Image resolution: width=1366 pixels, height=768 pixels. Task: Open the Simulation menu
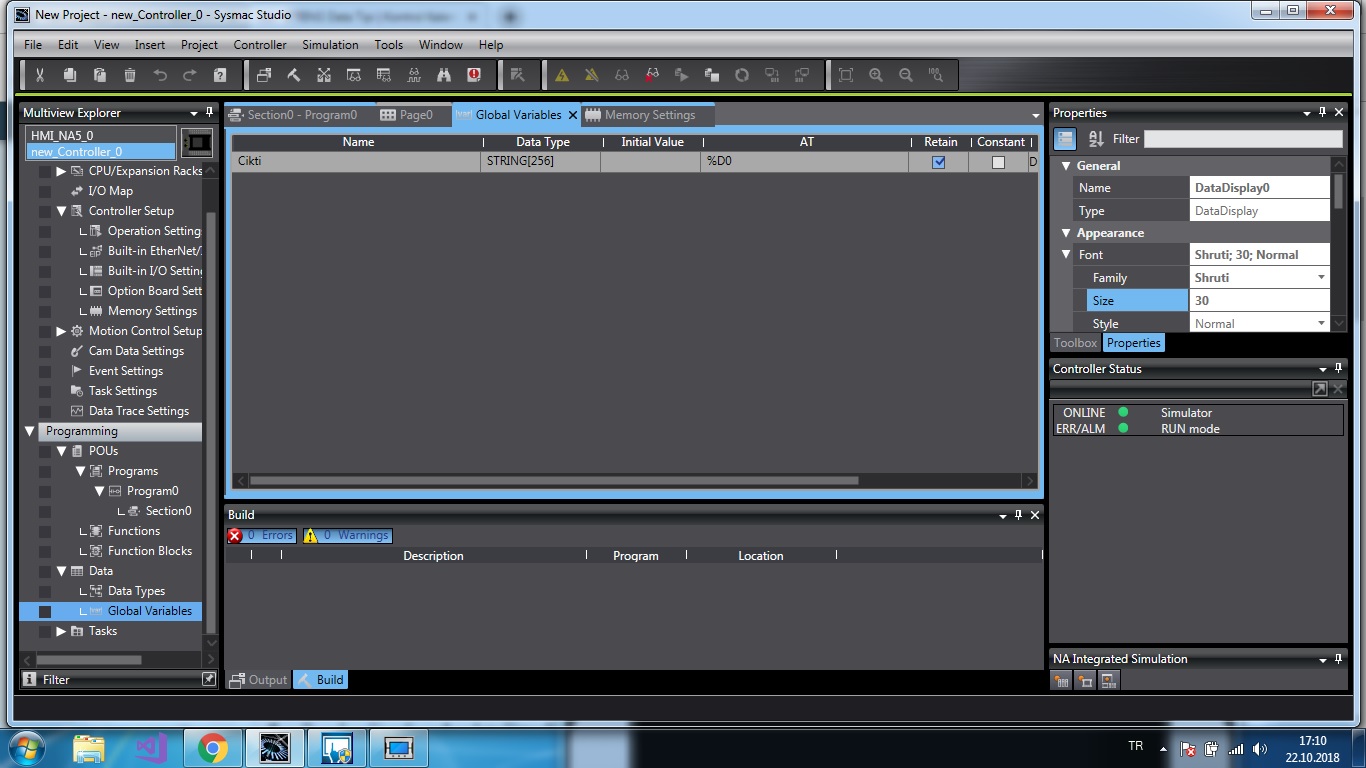click(x=330, y=45)
